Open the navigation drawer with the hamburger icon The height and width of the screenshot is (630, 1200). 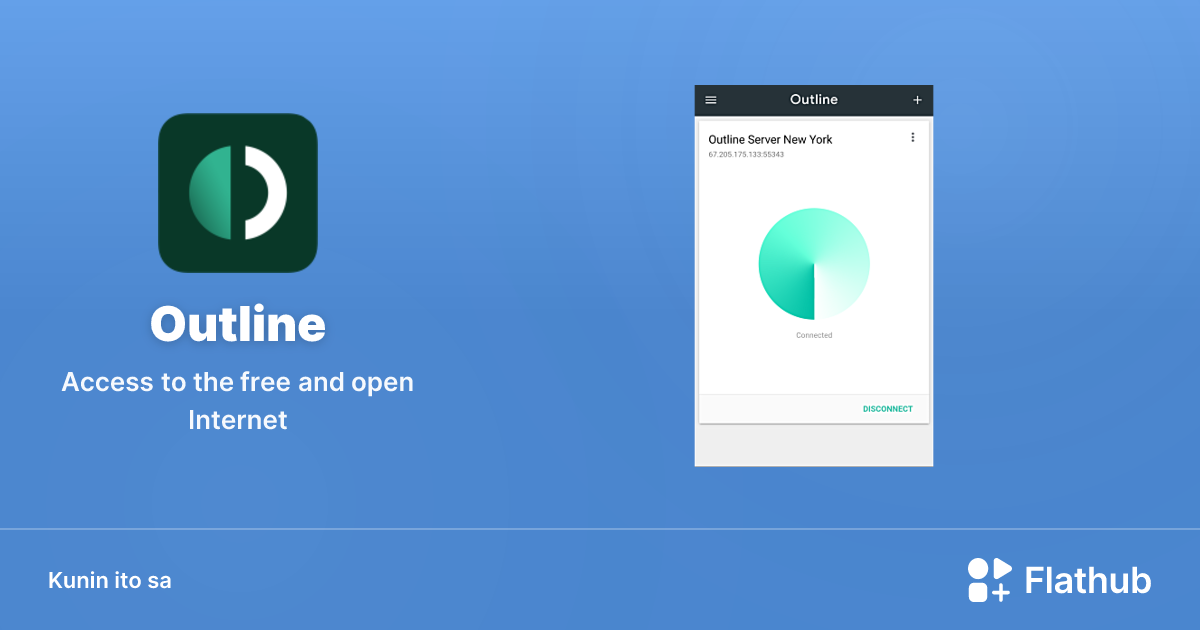pos(710,100)
